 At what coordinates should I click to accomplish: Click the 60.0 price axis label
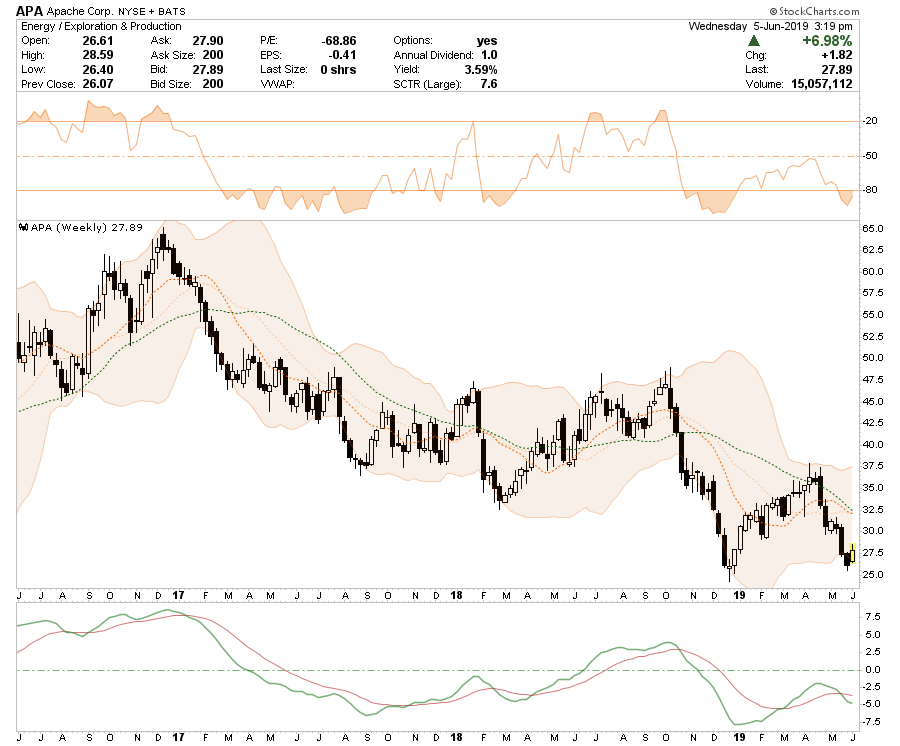pos(872,271)
